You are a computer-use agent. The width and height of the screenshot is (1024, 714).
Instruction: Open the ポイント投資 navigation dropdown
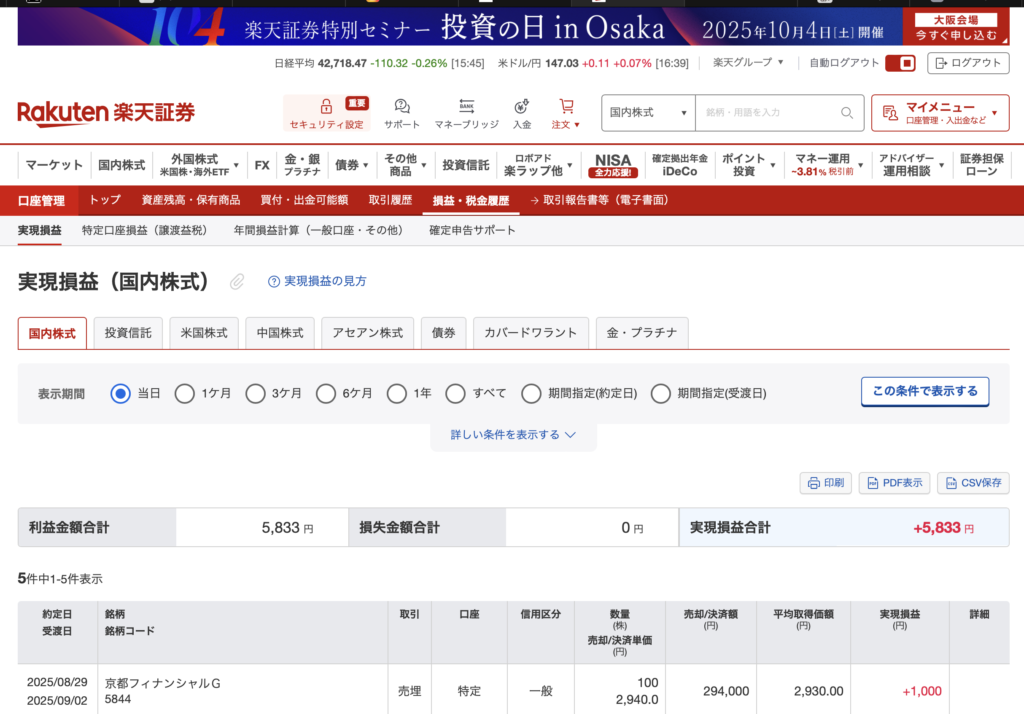[x=748, y=165]
